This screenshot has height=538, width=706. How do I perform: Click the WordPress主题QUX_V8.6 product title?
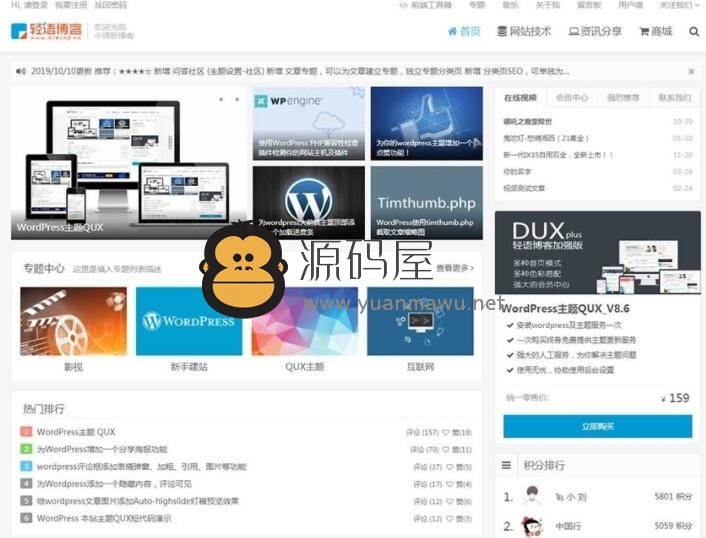tap(565, 308)
